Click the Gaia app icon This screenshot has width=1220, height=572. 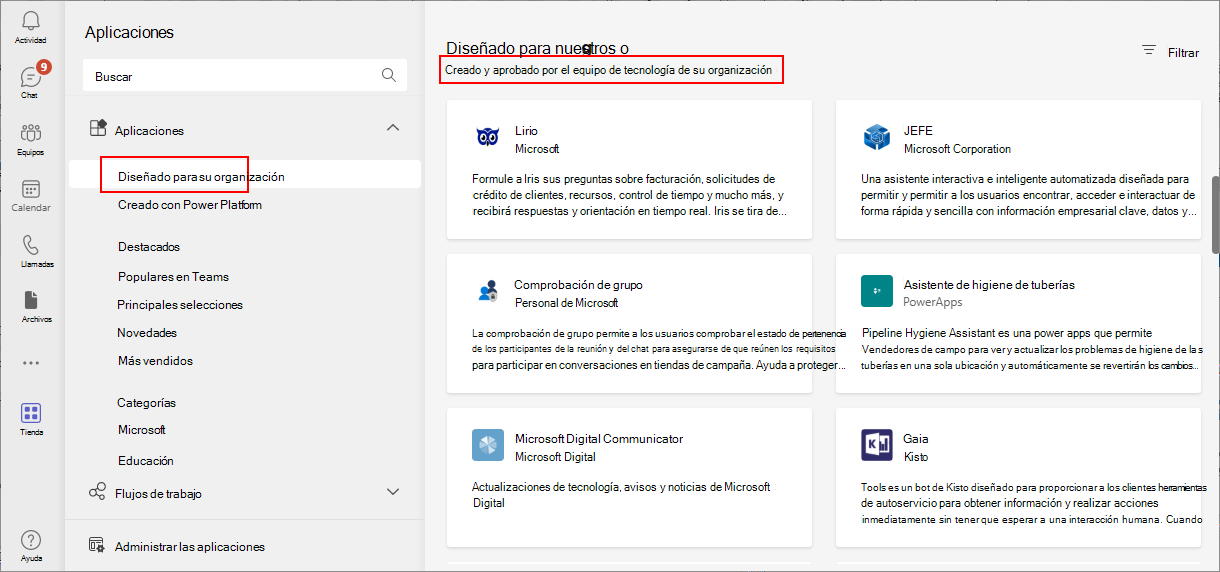(x=877, y=445)
